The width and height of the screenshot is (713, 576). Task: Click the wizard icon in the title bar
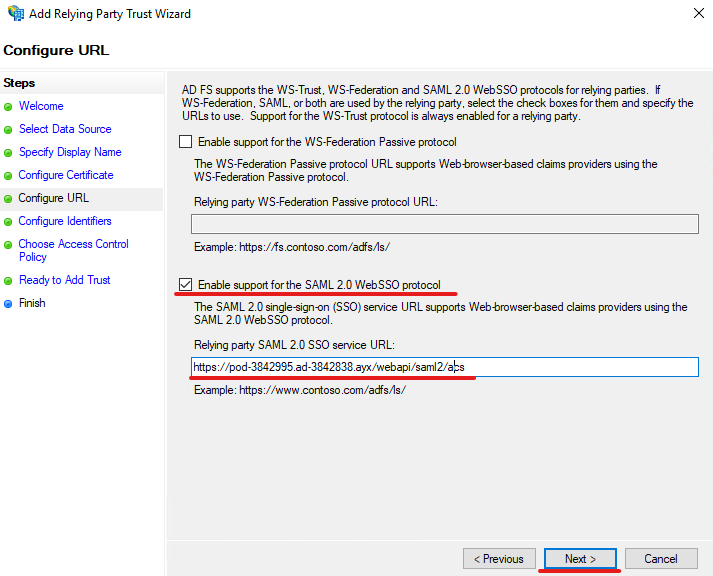tap(16, 13)
